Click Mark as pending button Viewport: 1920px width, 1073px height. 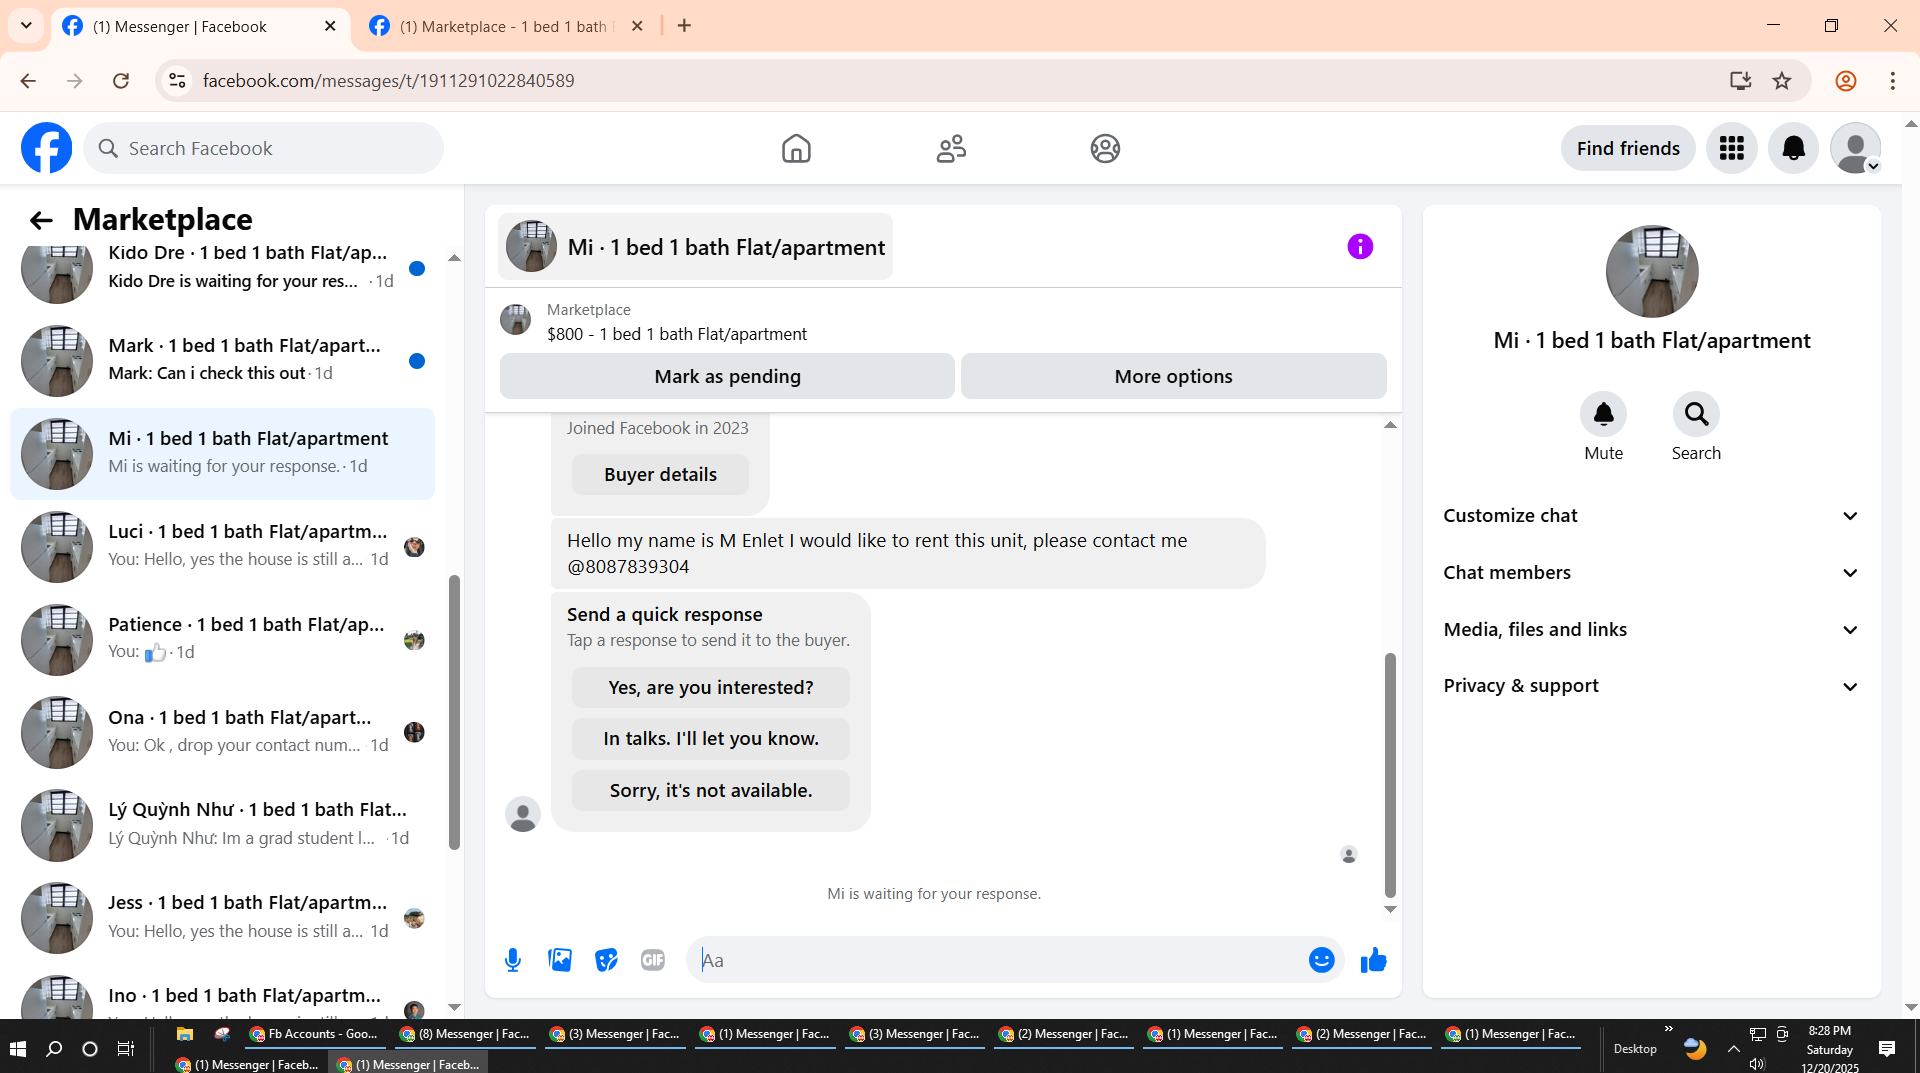pyautogui.click(x=727, y=376)
